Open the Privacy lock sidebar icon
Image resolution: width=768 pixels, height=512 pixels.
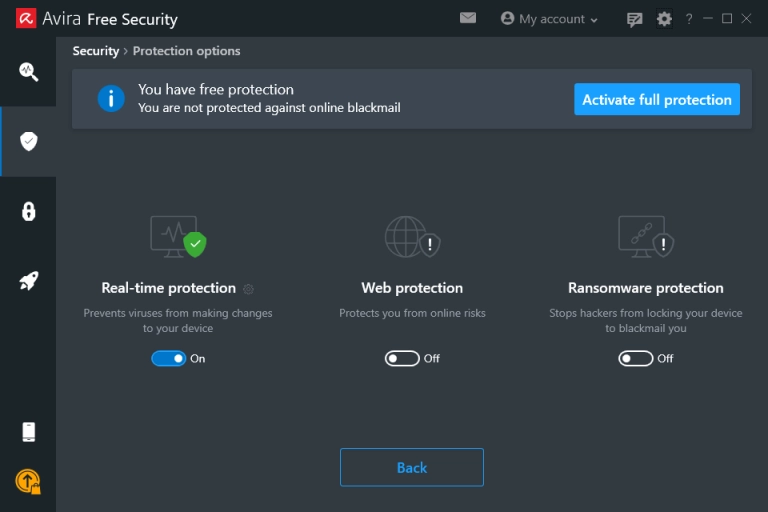click(28, 211)
